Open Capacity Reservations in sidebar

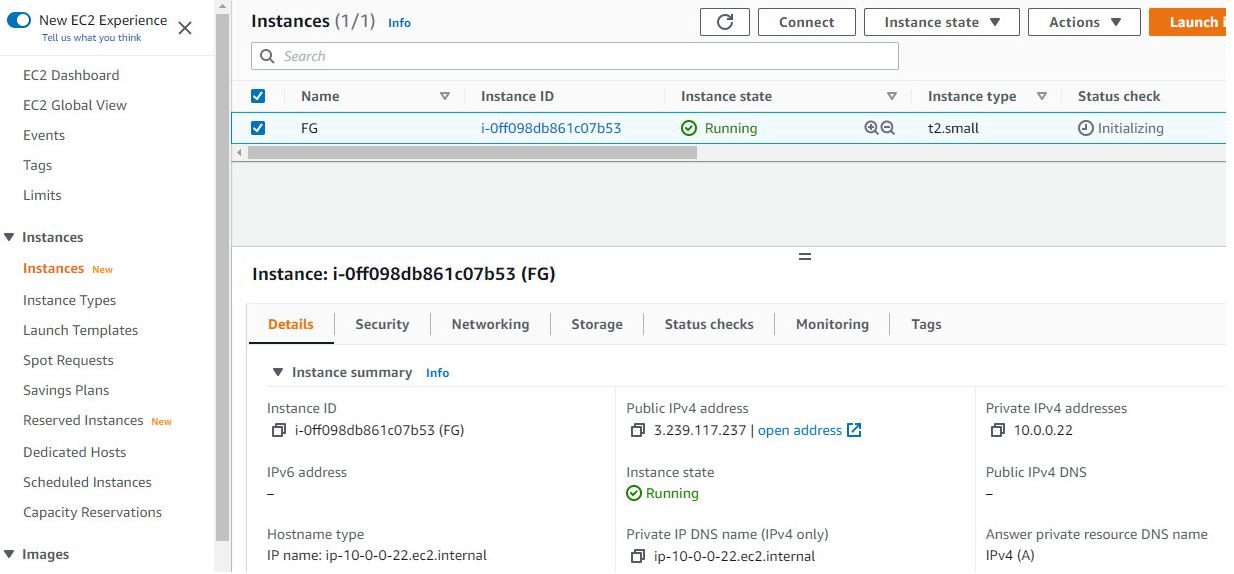(93, 512)
